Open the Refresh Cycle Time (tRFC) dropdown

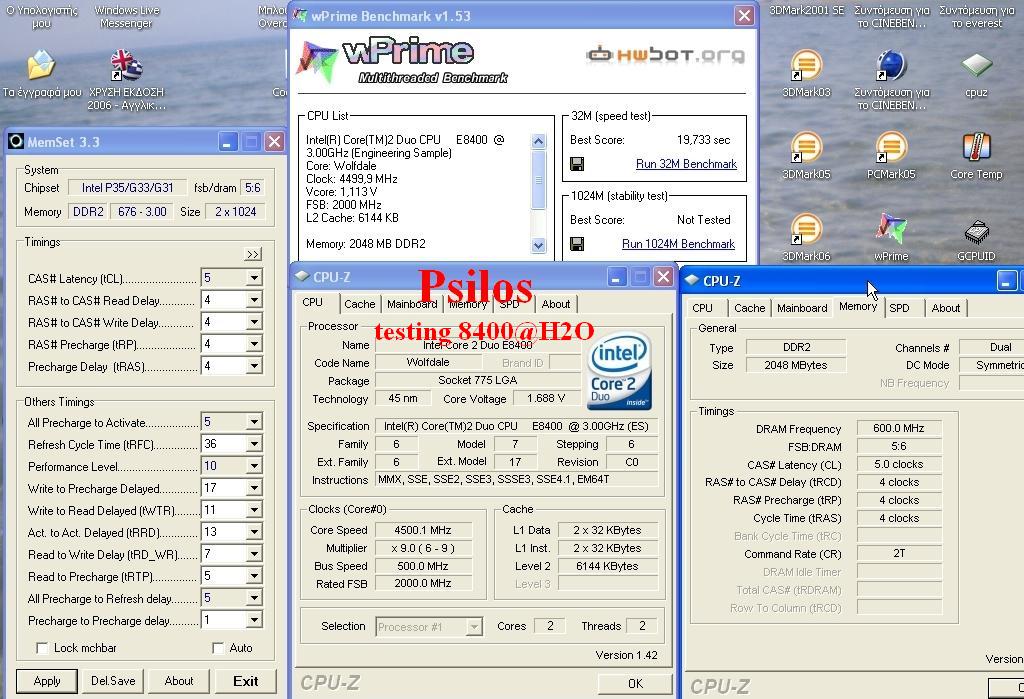point(254,444)
